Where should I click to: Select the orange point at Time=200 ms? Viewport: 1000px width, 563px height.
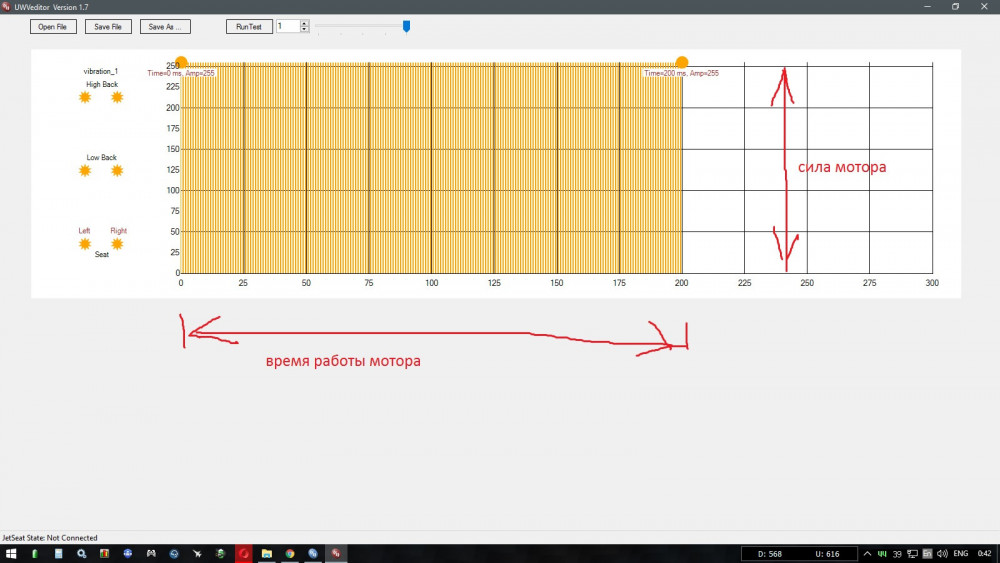682,62
